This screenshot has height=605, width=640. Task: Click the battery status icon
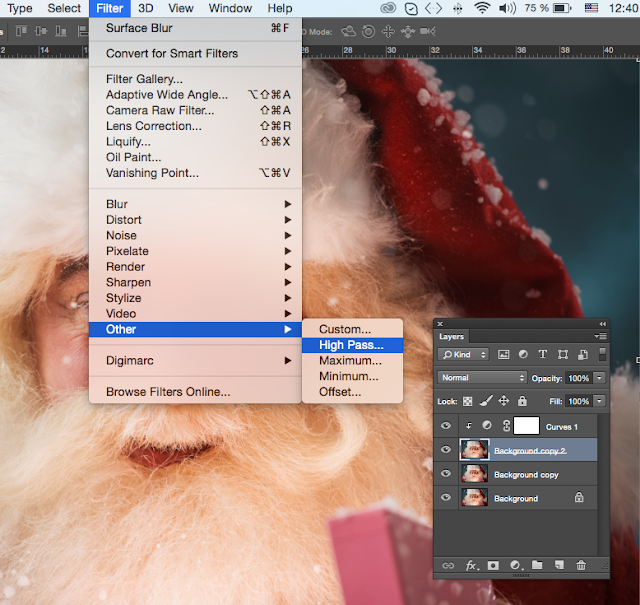pyautogui.click(x=562, y=8)
